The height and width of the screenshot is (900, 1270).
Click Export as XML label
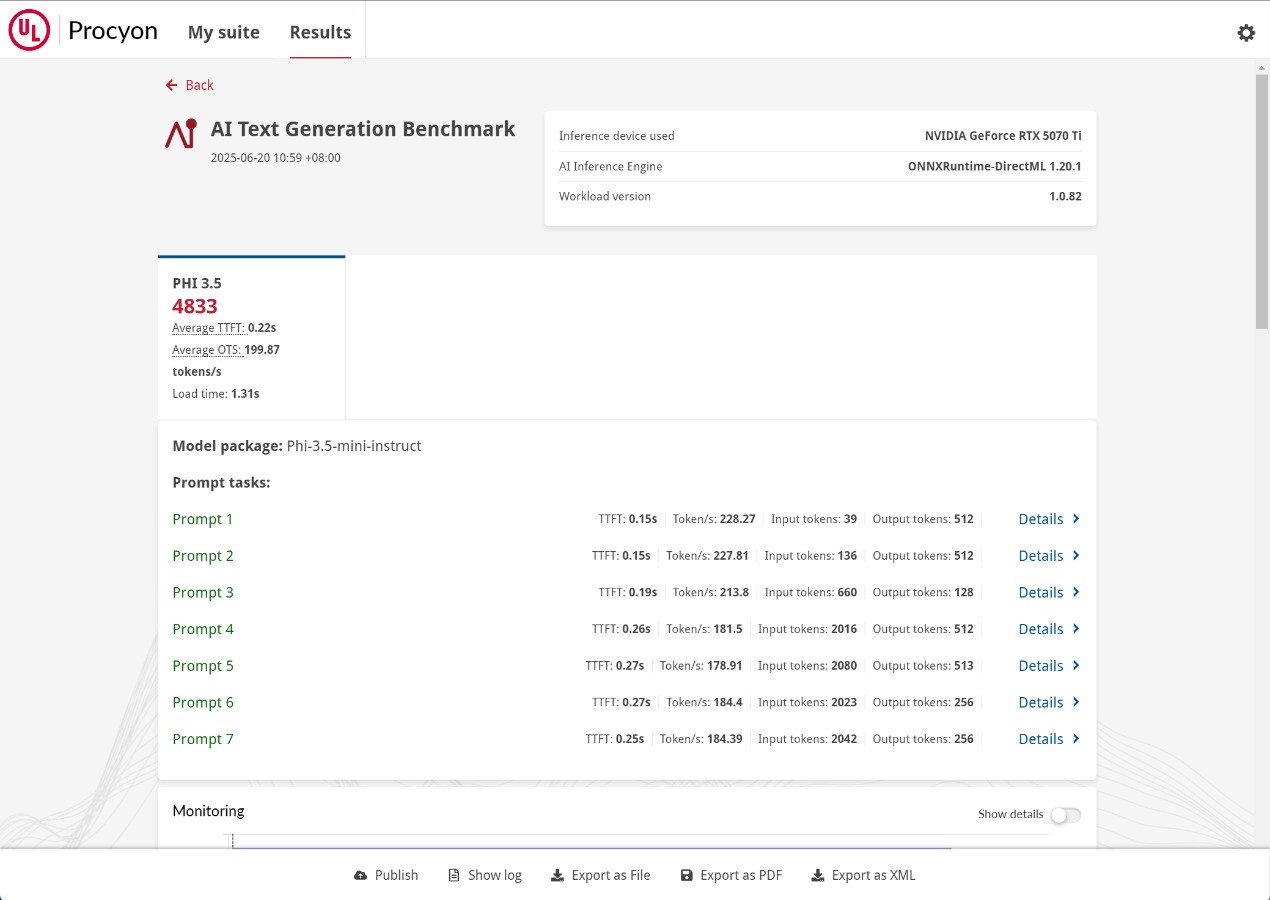tap(873, 875)
